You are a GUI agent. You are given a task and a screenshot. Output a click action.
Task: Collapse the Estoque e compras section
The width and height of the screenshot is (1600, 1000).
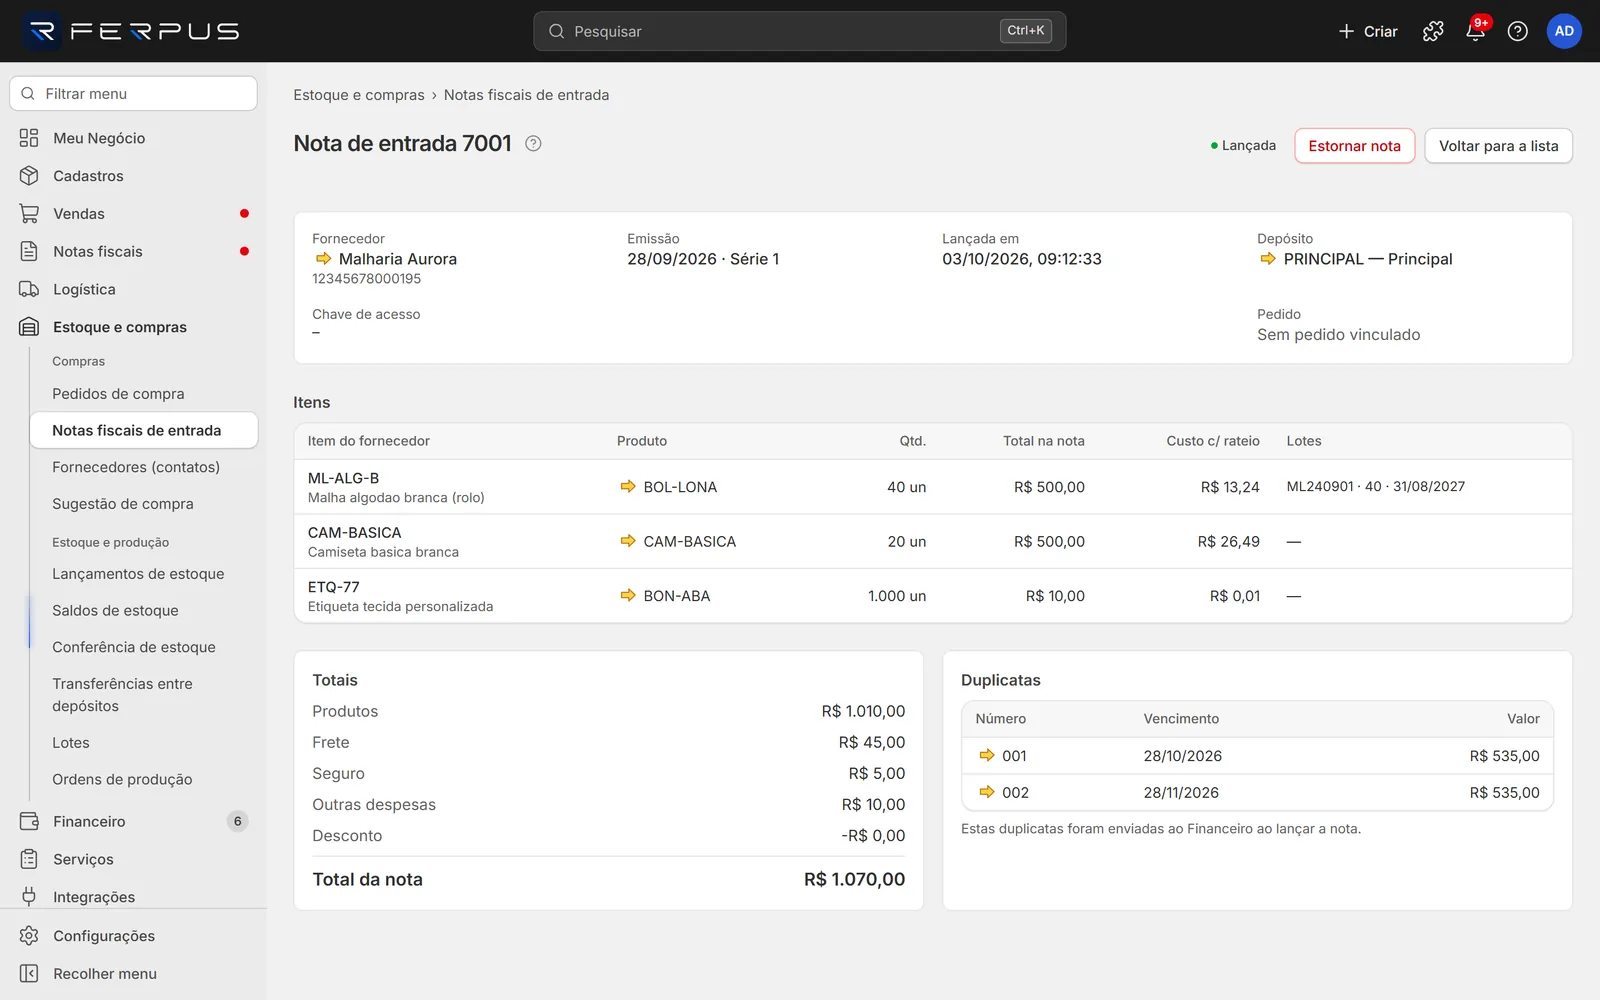(x=134, y=327)
